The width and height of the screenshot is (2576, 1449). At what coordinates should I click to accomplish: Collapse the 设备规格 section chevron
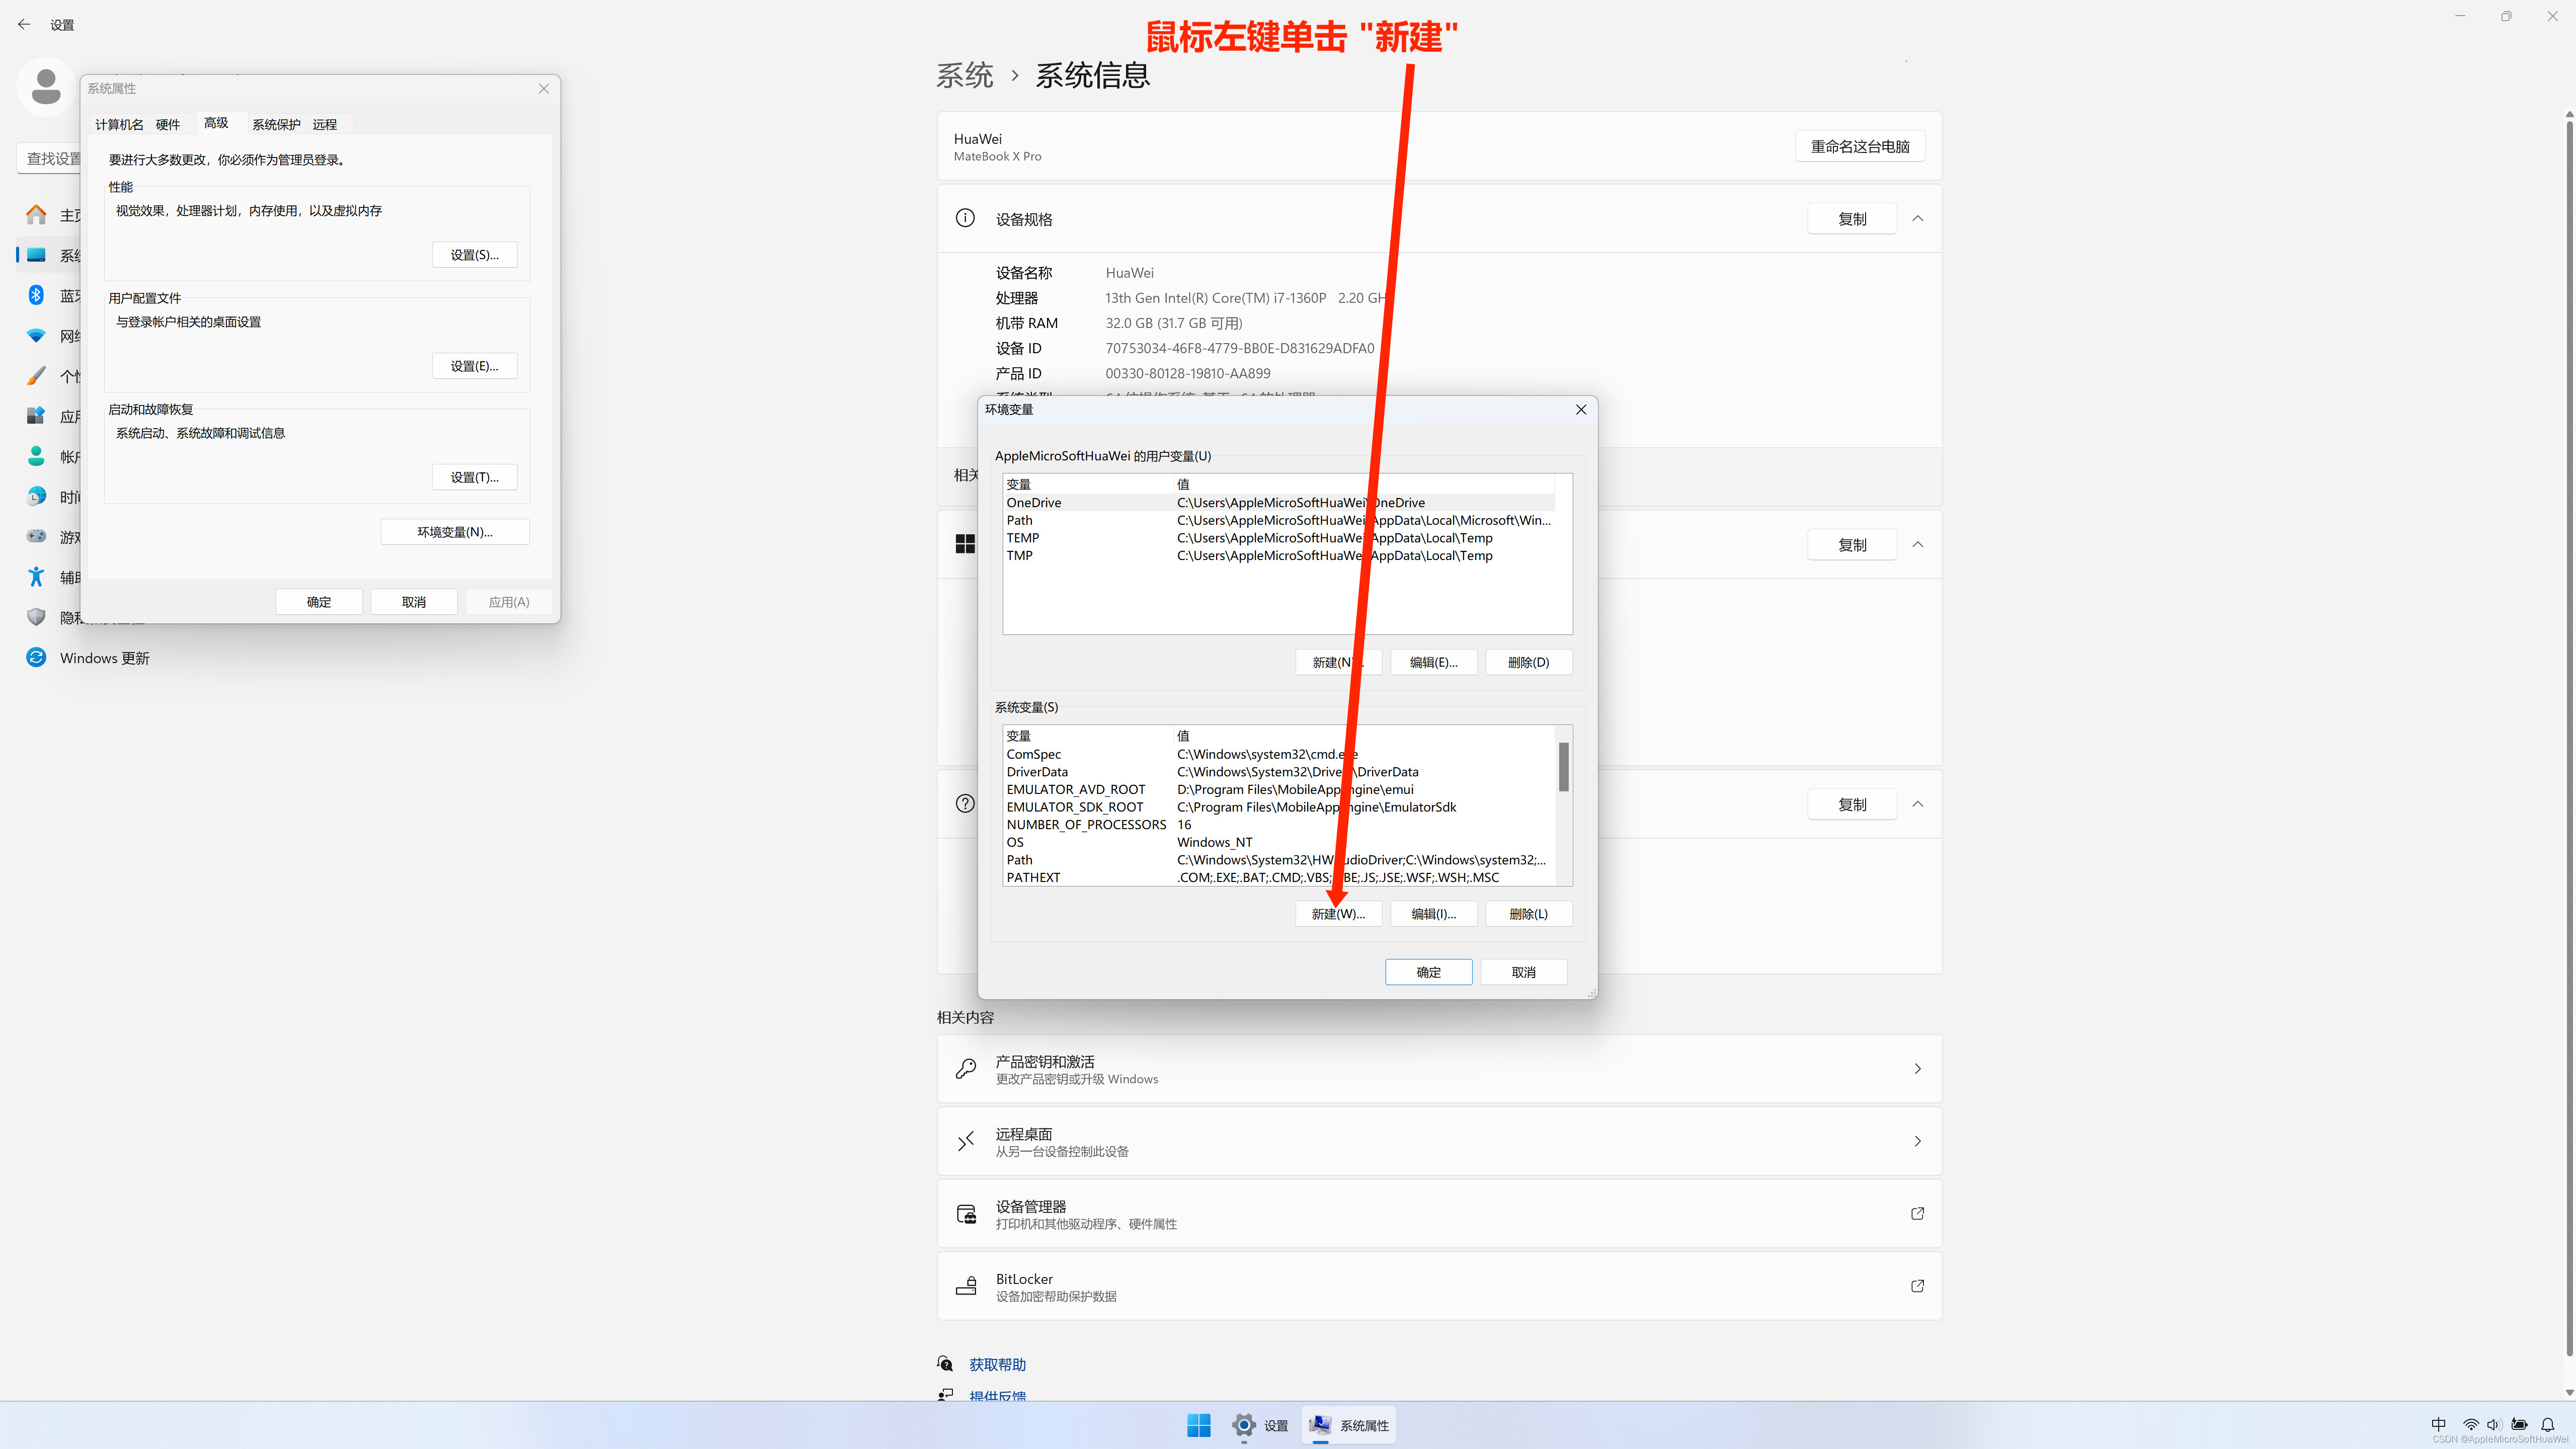(x=1917, y=218)
